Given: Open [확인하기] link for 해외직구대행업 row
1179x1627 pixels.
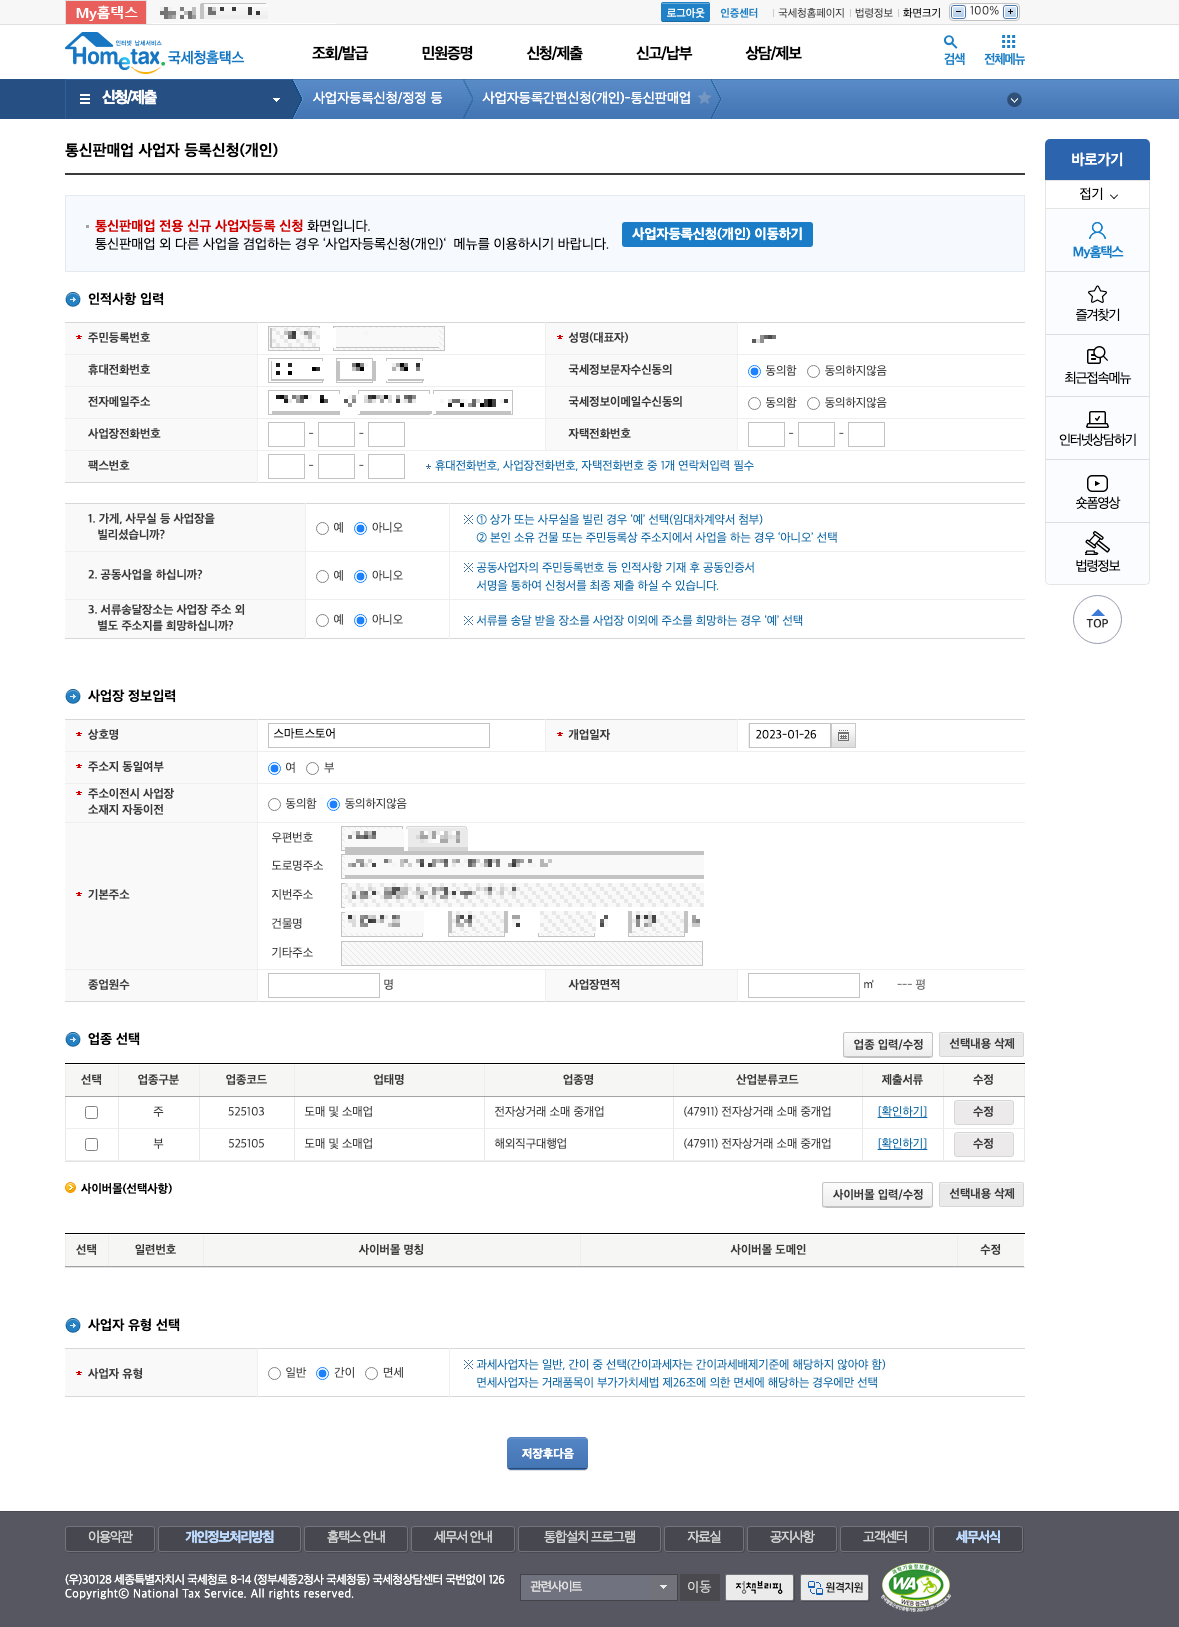Looking at the screenshot, I should [902, 1144].
